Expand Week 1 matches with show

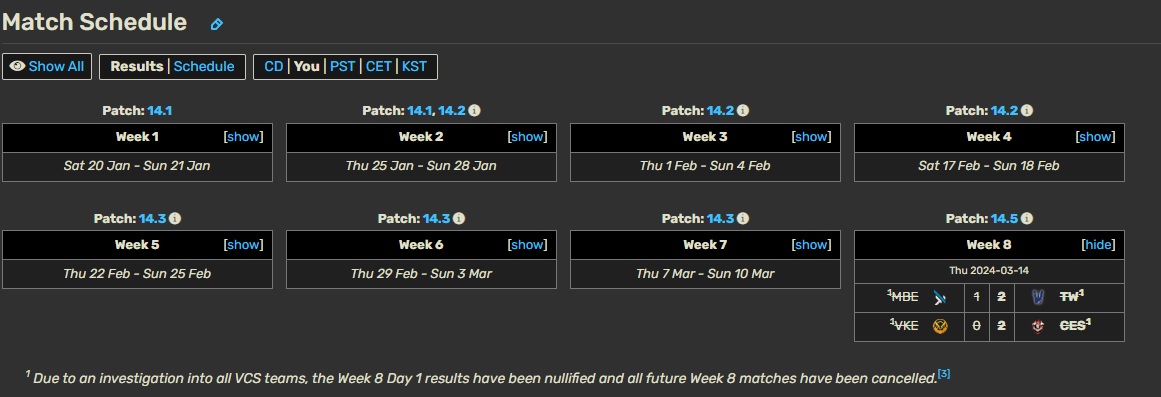tap(244, 137)
